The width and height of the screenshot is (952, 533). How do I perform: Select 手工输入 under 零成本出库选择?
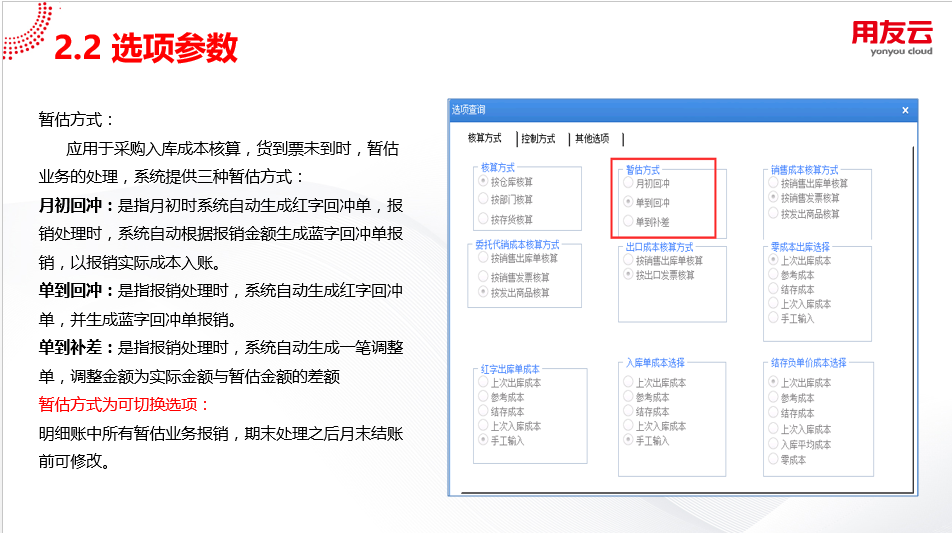tap(774, 319)
